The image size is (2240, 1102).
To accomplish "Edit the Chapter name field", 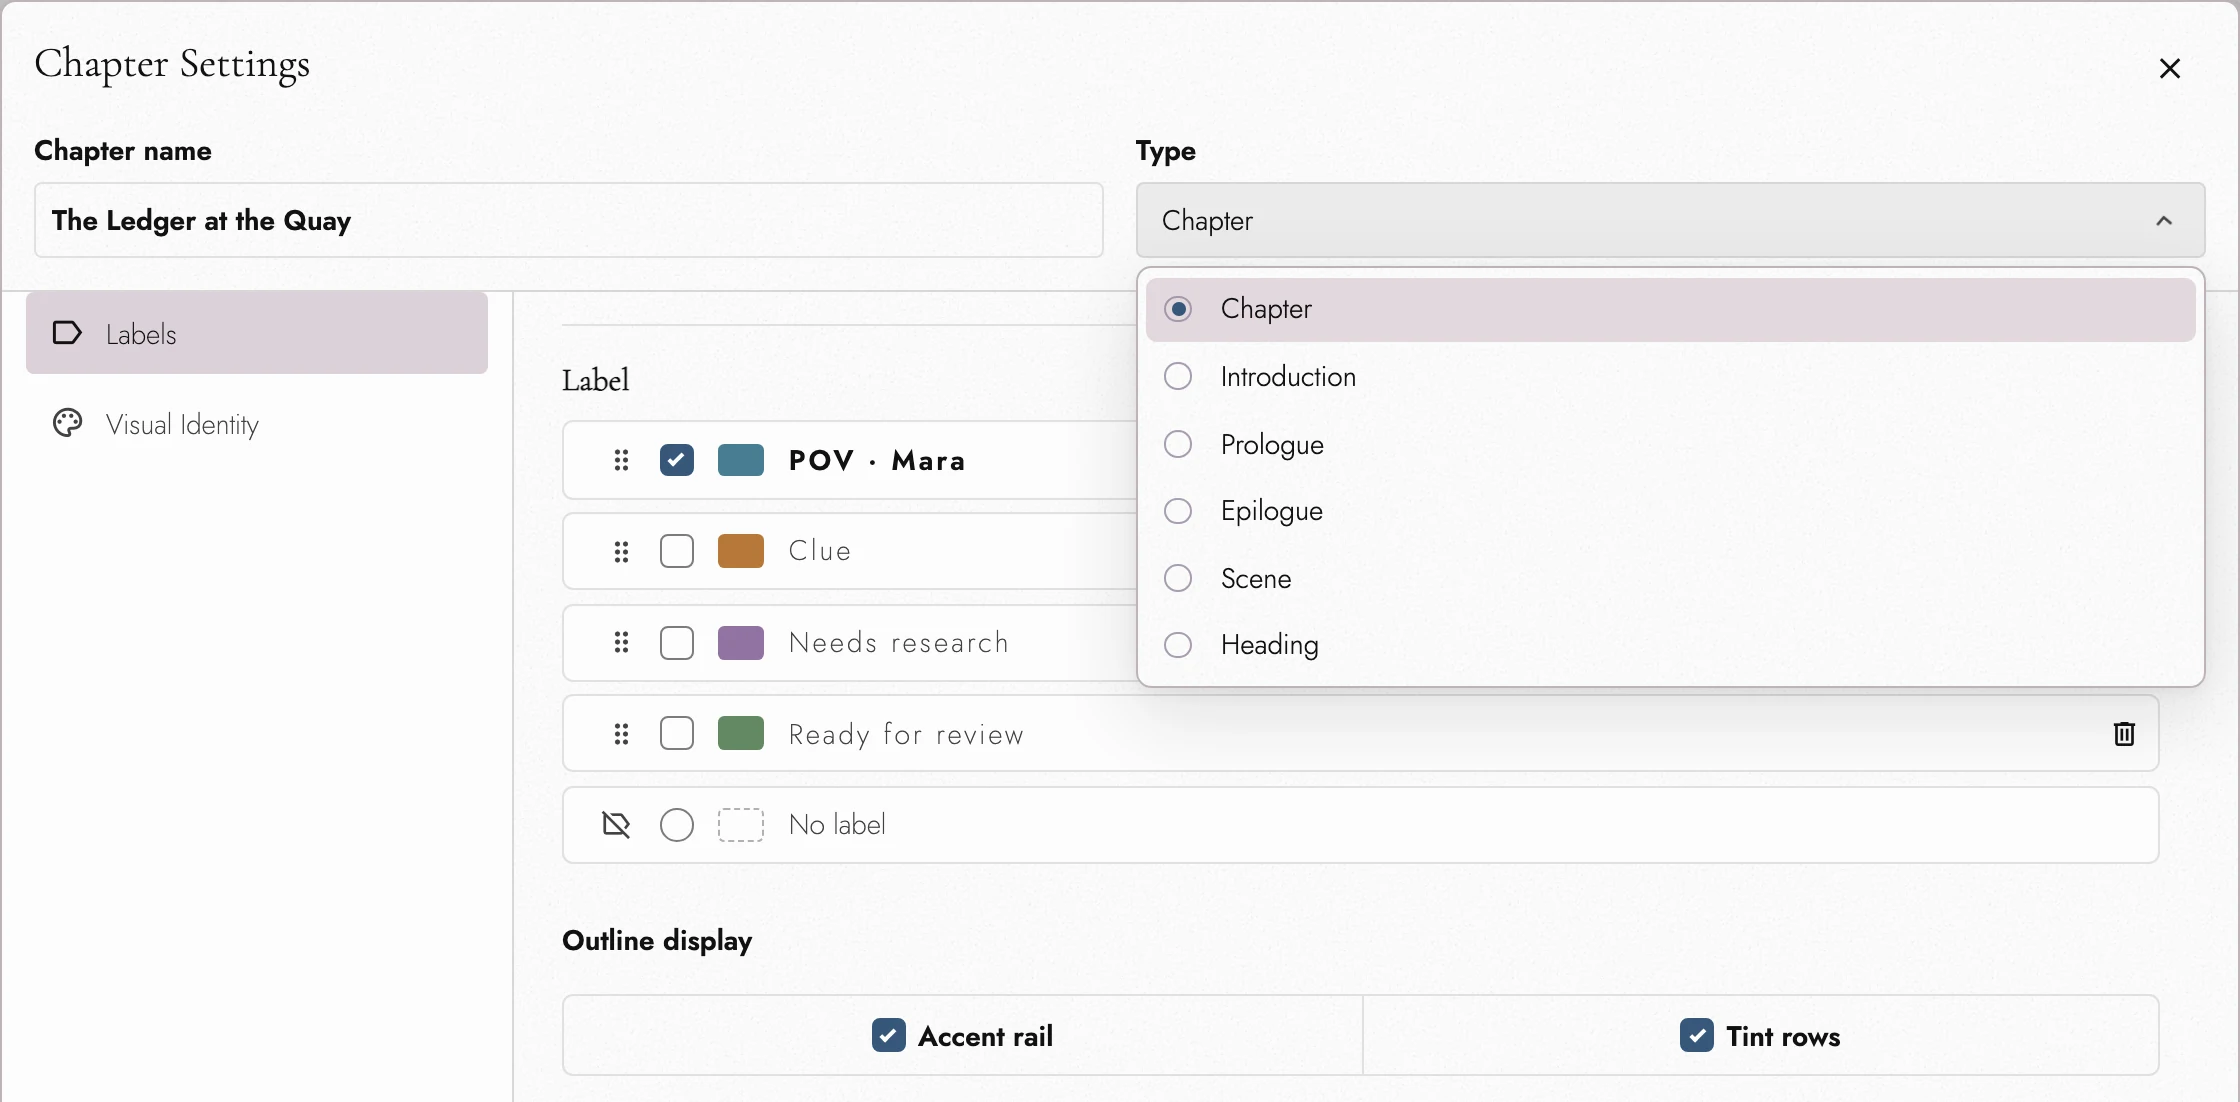I will click(x=569, y=220).
